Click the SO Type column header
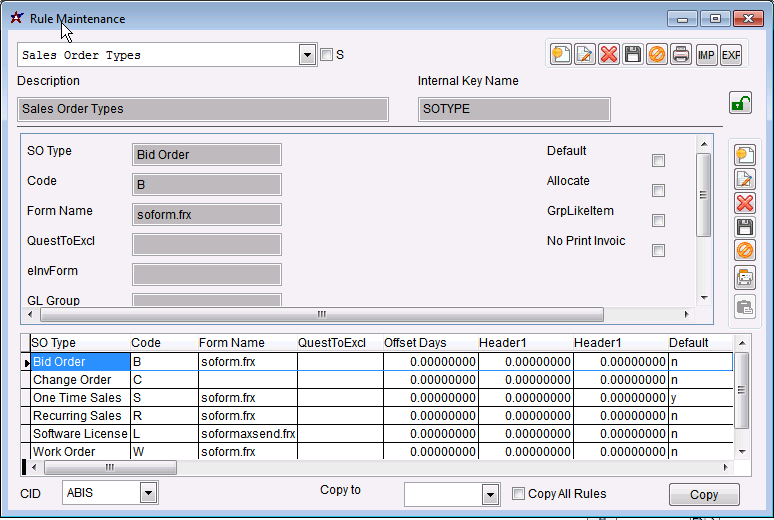 point(80,343)
